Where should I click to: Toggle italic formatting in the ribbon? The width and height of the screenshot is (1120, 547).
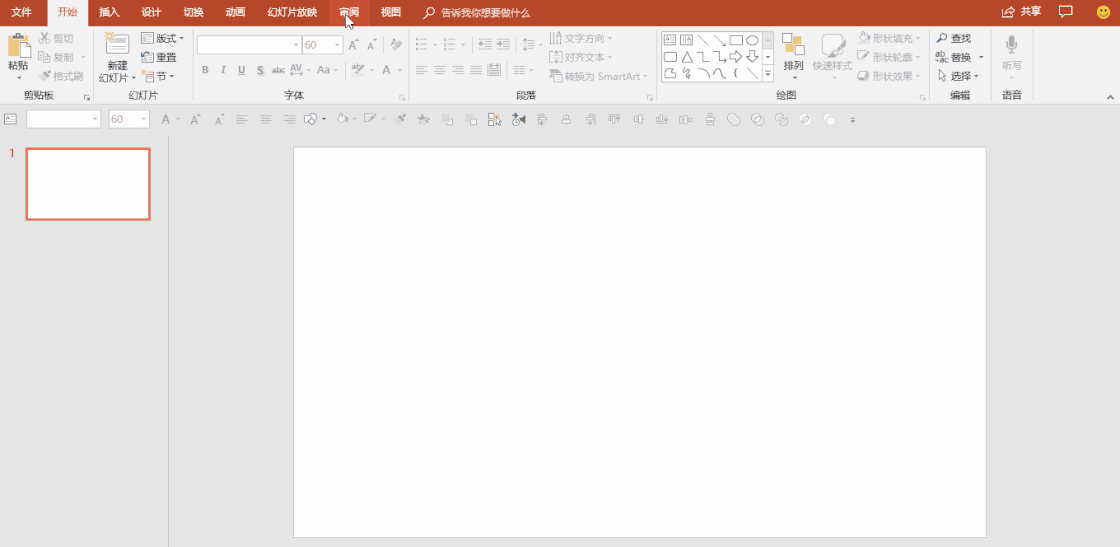click(x=223, y=70)
